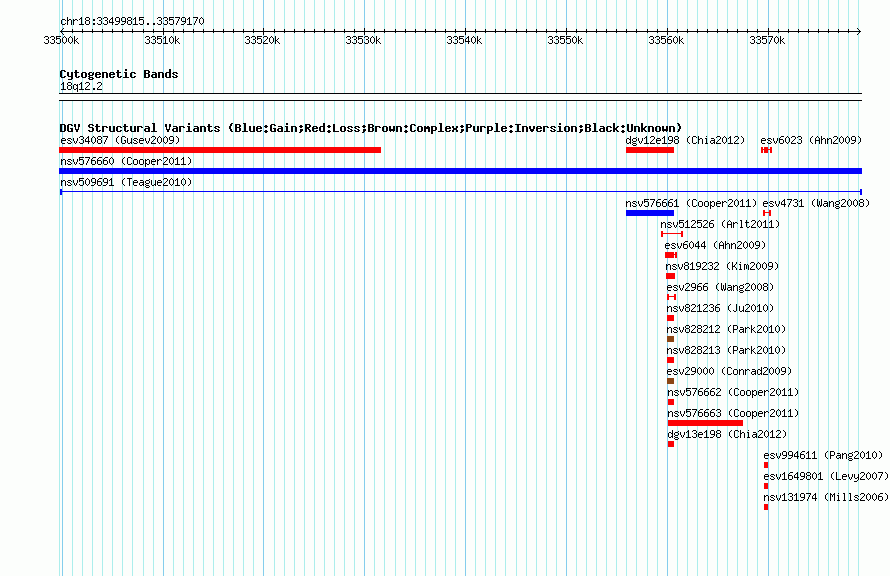Image resolution: width=890 pixels, height=576 pixels.
Task: Click the esv2966 (Wang2008) red bracket glyph
Action: point(671,297)
